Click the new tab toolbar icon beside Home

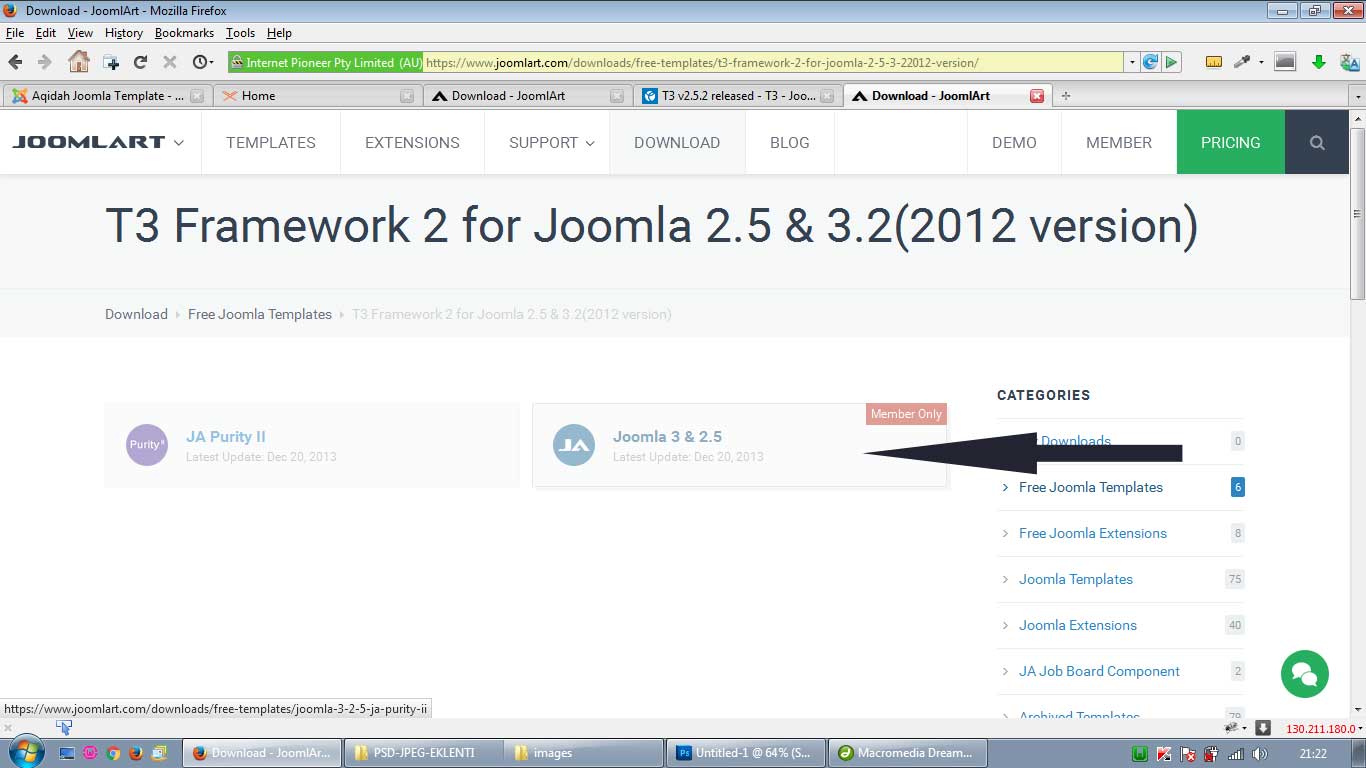[x=111, y=62]
